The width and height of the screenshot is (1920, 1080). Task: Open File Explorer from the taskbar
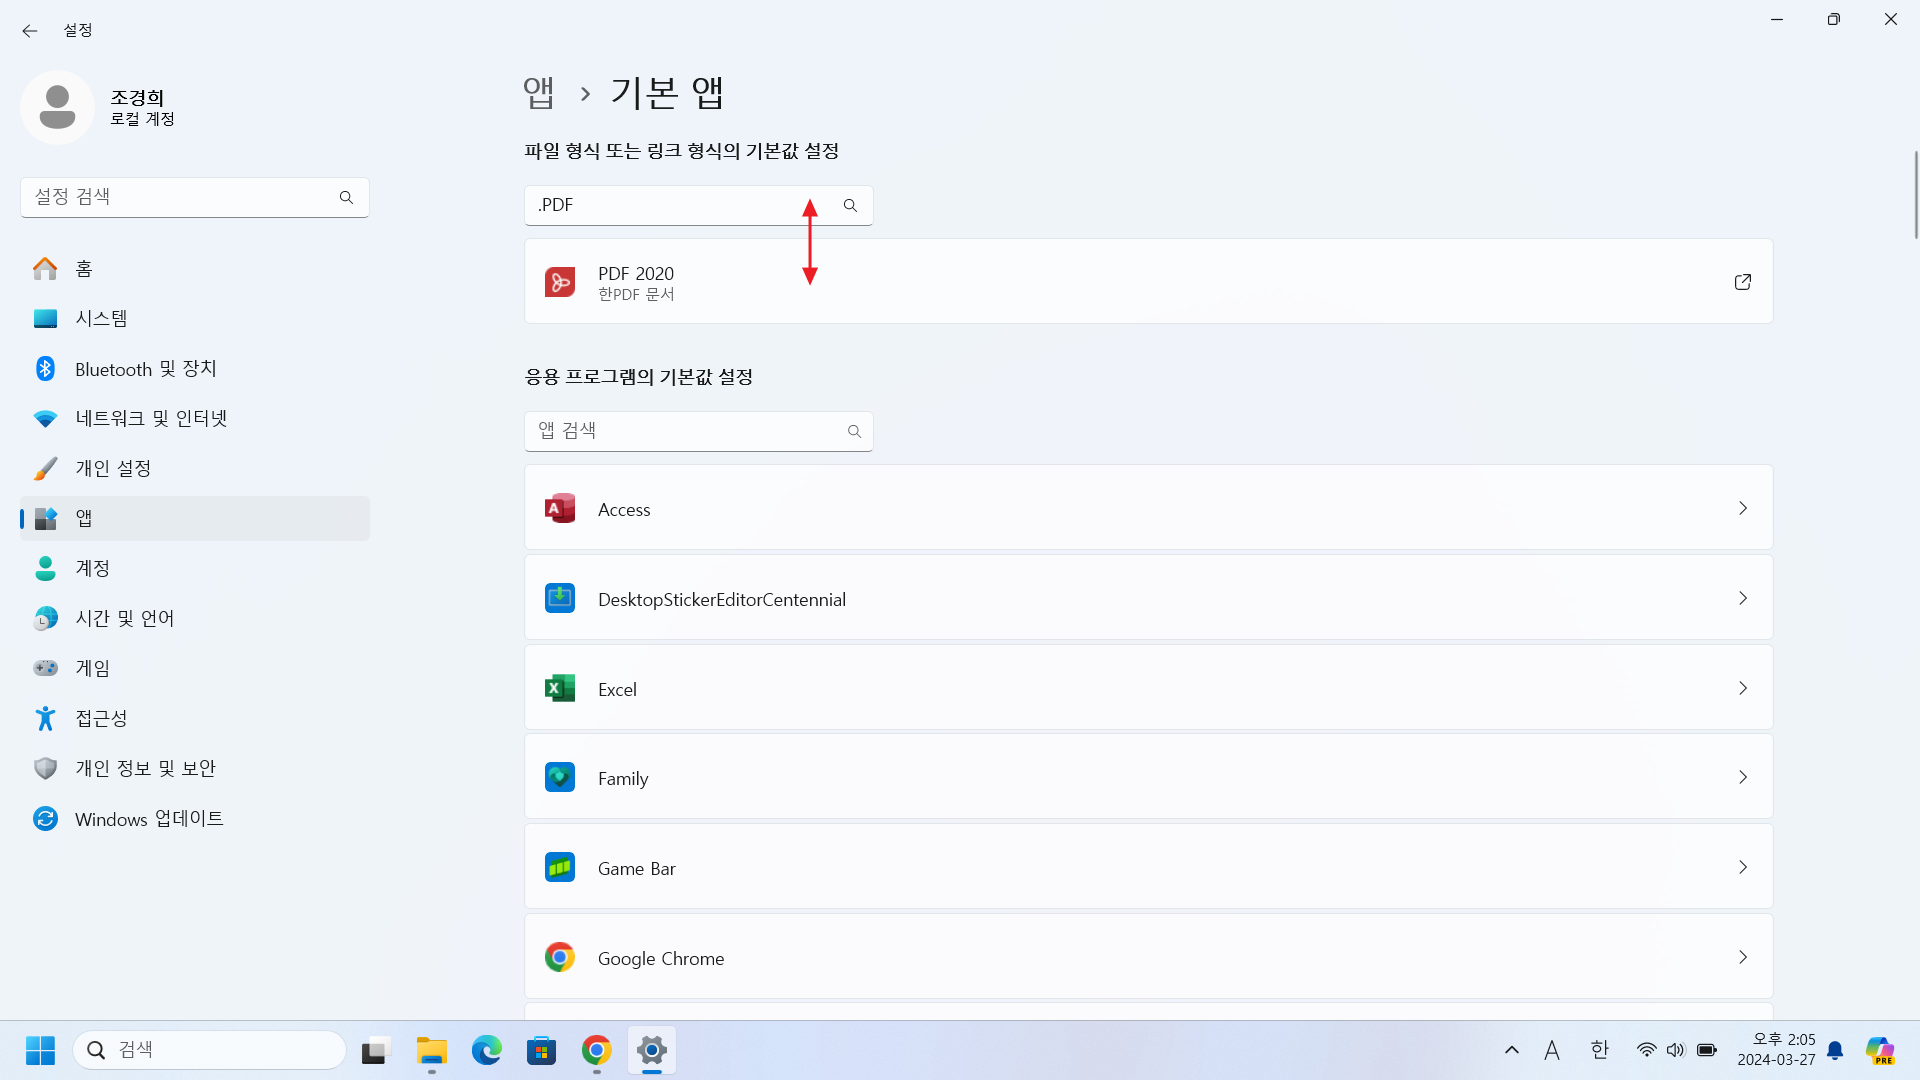click(432, 1050)
